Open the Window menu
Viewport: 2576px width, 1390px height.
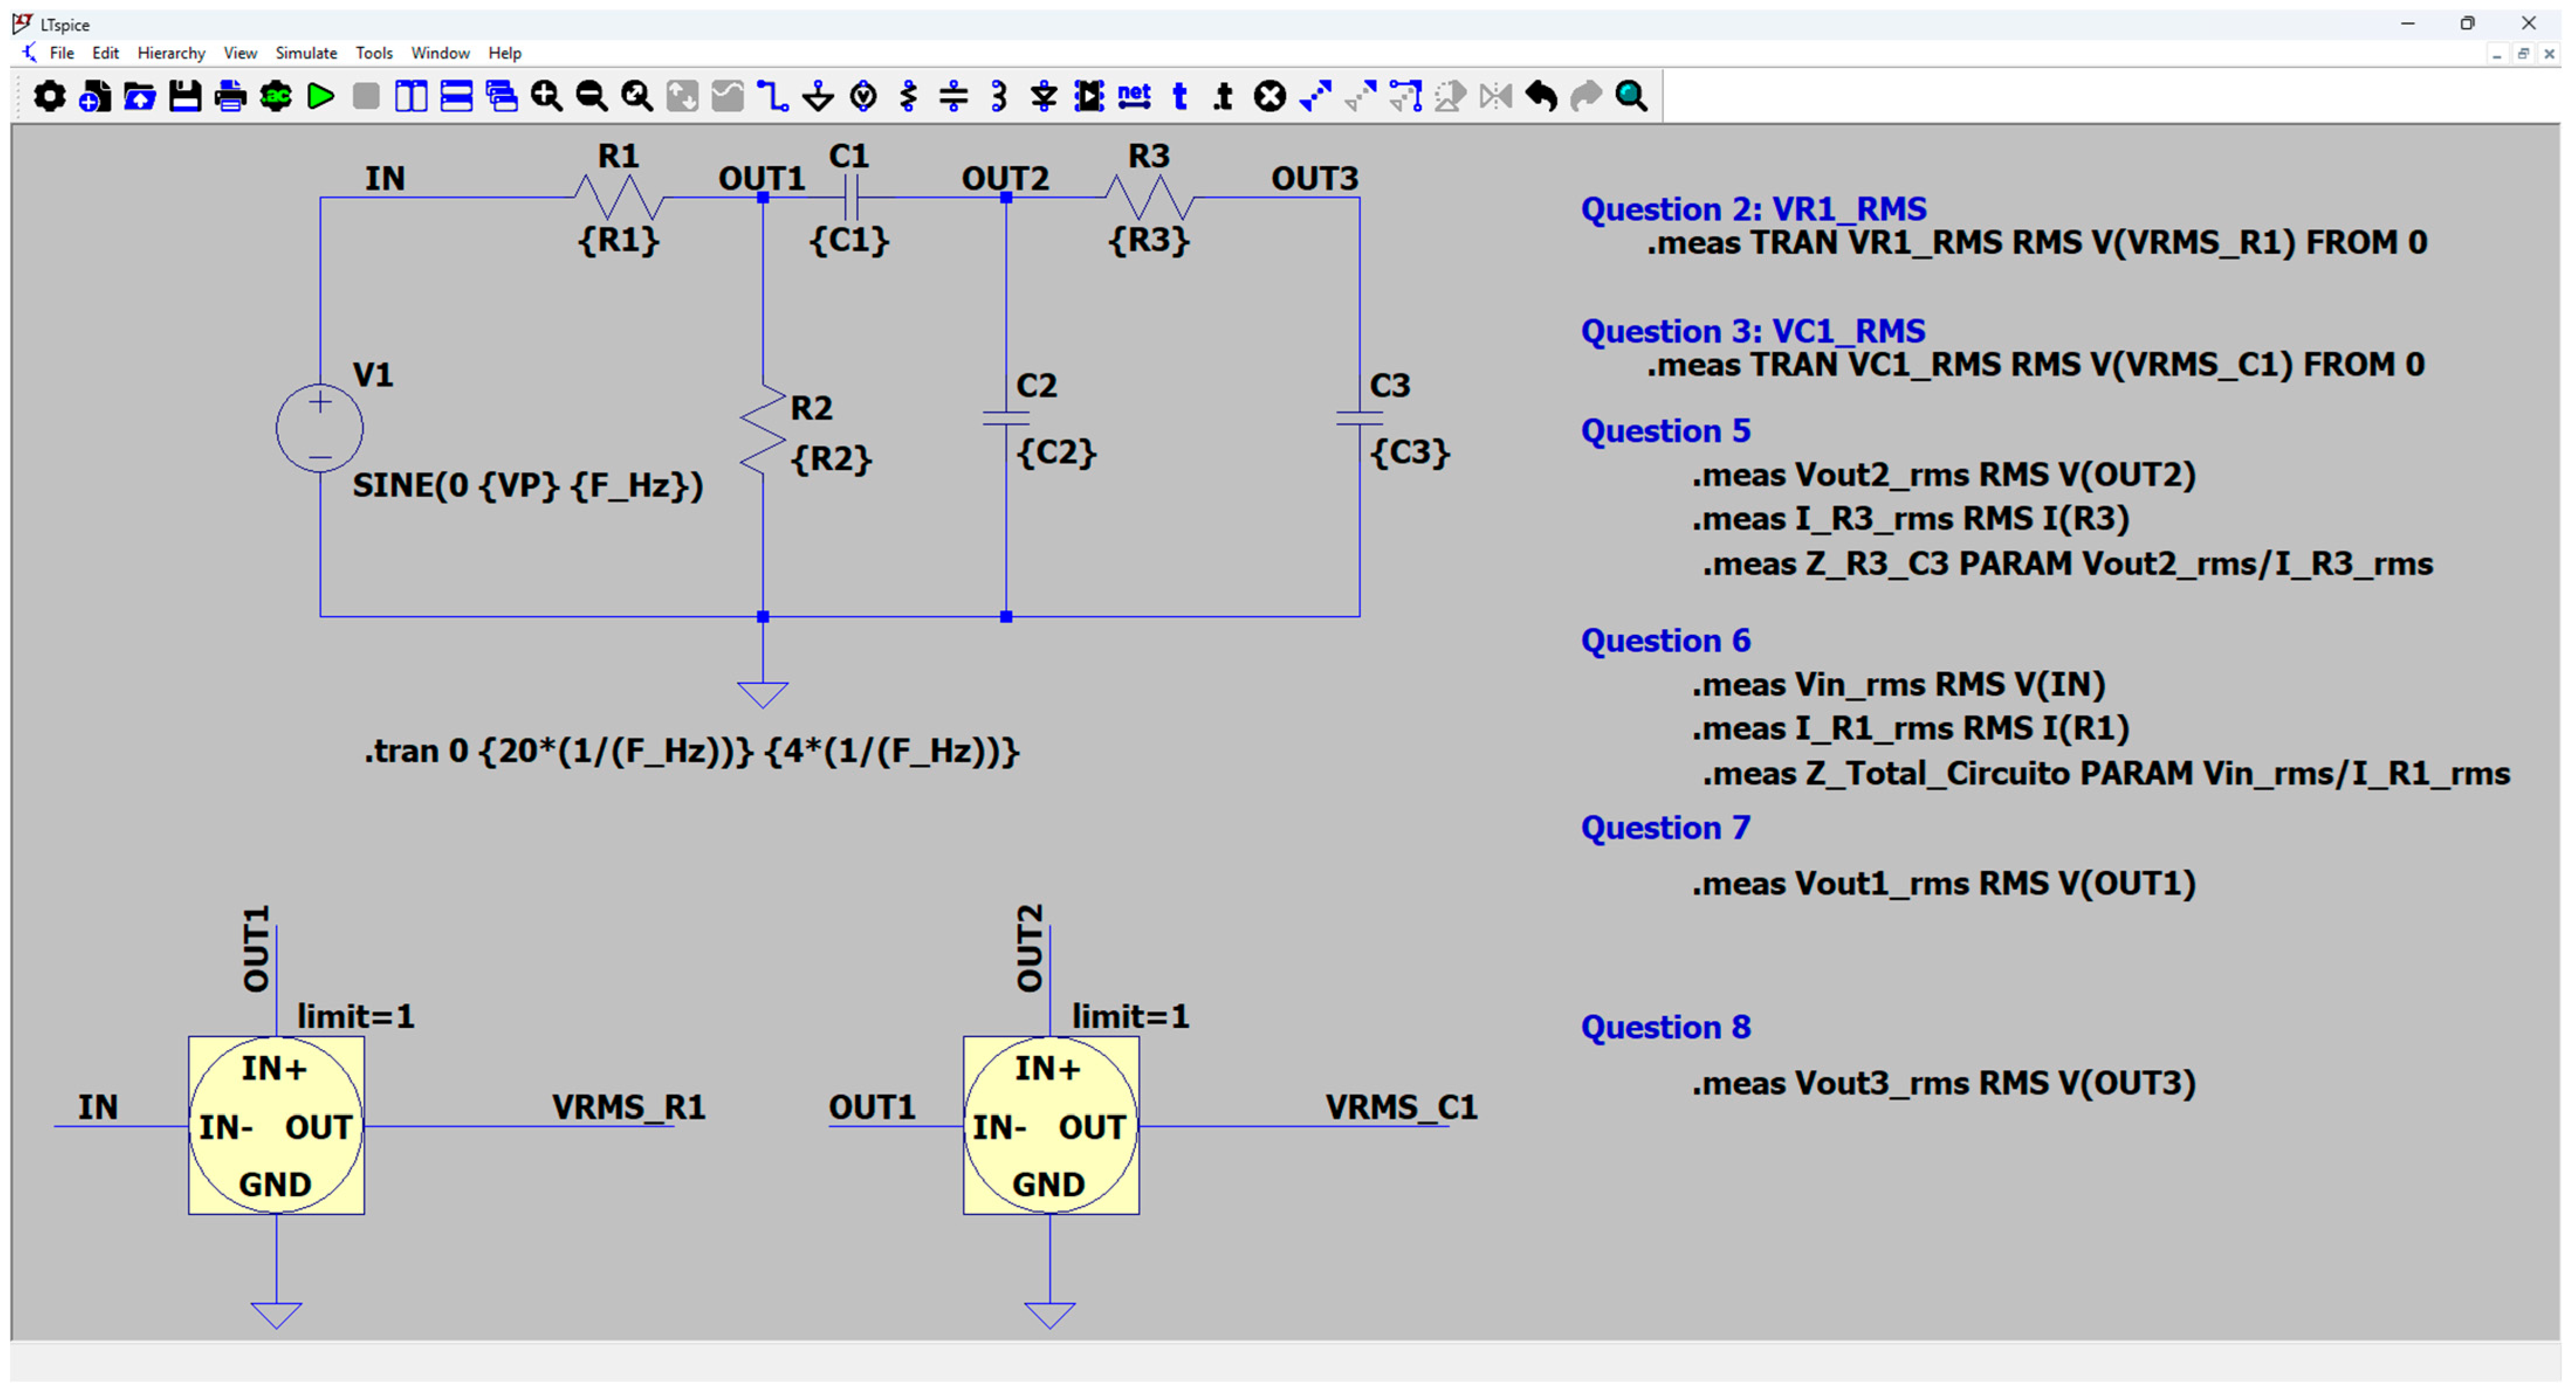point(440,53)
